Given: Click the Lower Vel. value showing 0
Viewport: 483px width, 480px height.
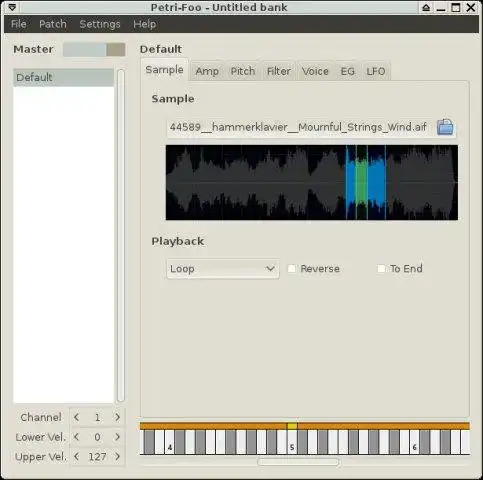Looking at the screenshot, I should pos(97,437).
